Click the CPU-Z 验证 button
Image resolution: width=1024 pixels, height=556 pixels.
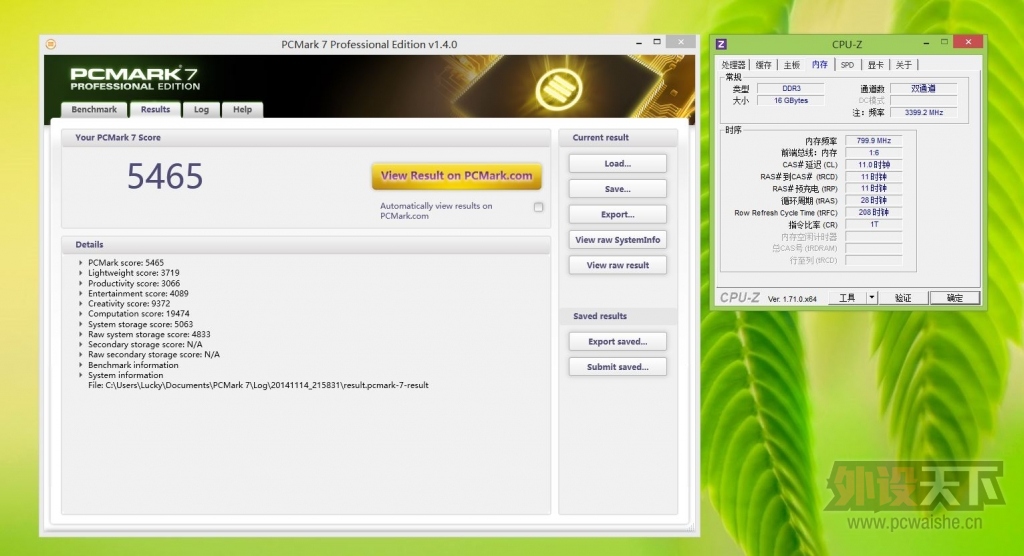point(903,298)
